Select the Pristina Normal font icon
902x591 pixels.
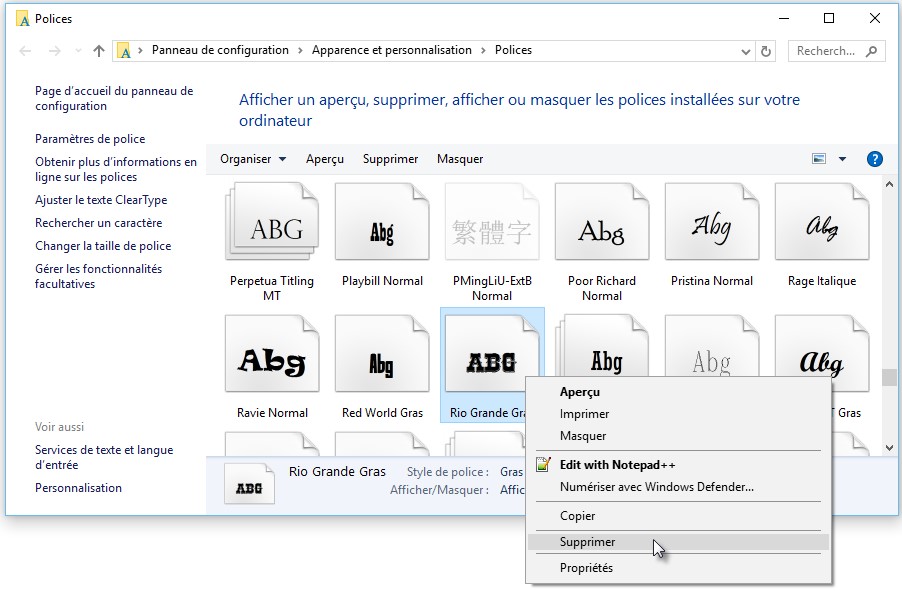(712, 232)
